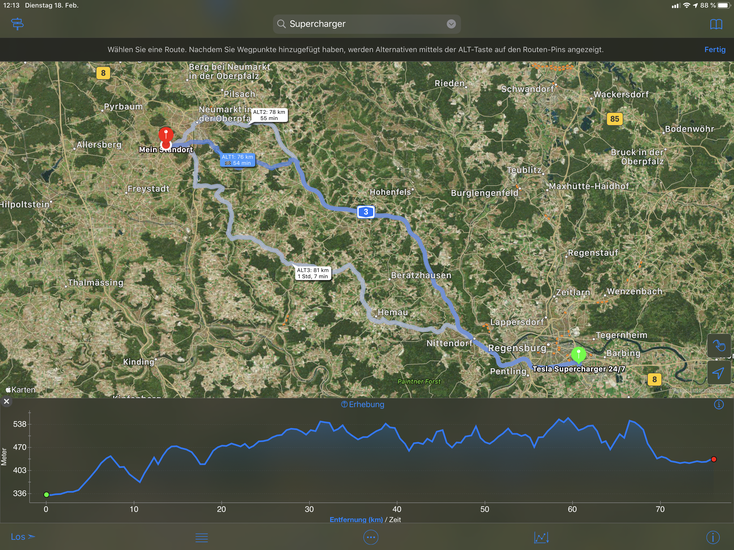Click the battery indicator in status bar
The width and height of the screenshot is (734, 550).
point(723,5)
